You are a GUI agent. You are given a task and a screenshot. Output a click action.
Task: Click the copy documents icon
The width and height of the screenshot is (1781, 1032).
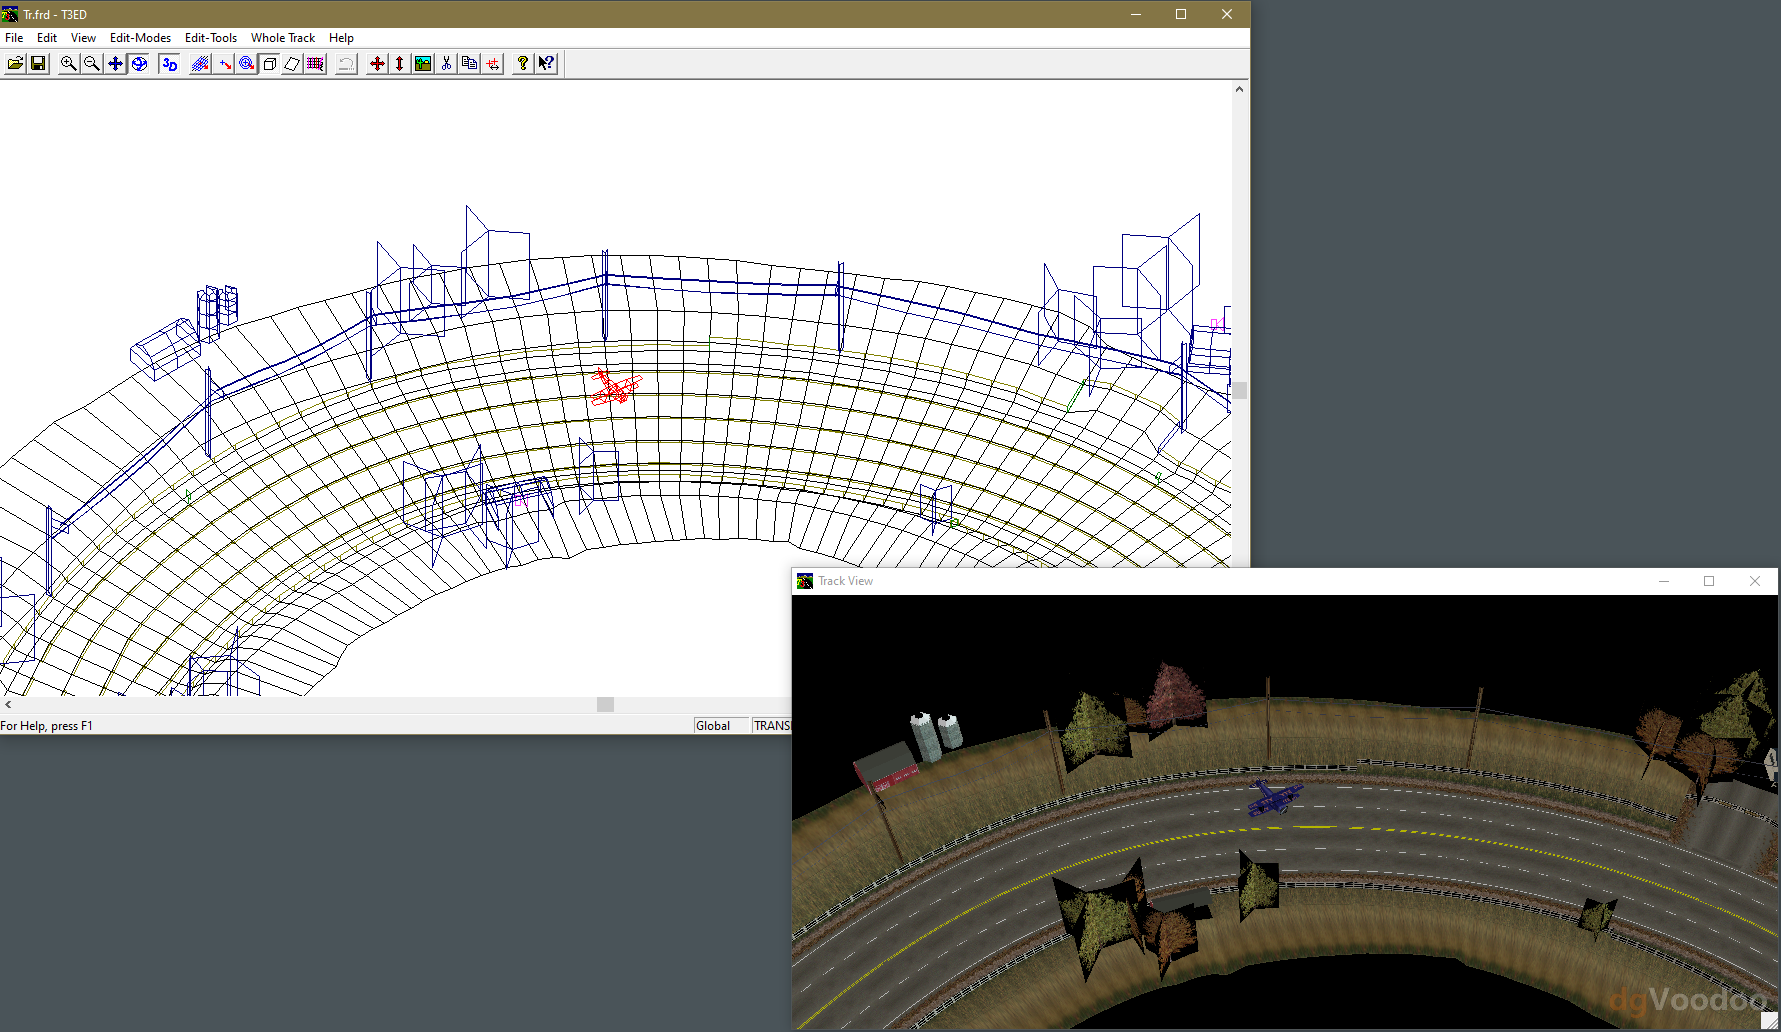469,64
